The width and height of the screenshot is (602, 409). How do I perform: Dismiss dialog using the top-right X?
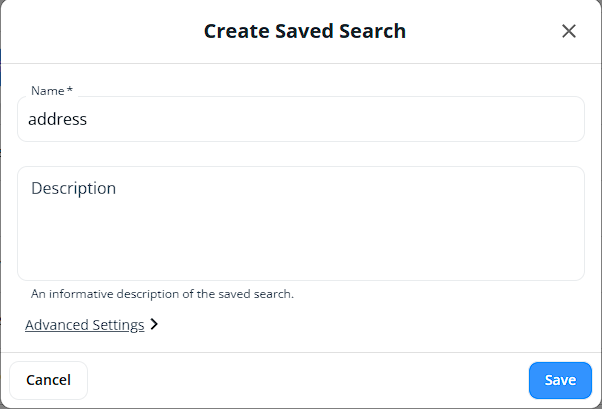569,31
